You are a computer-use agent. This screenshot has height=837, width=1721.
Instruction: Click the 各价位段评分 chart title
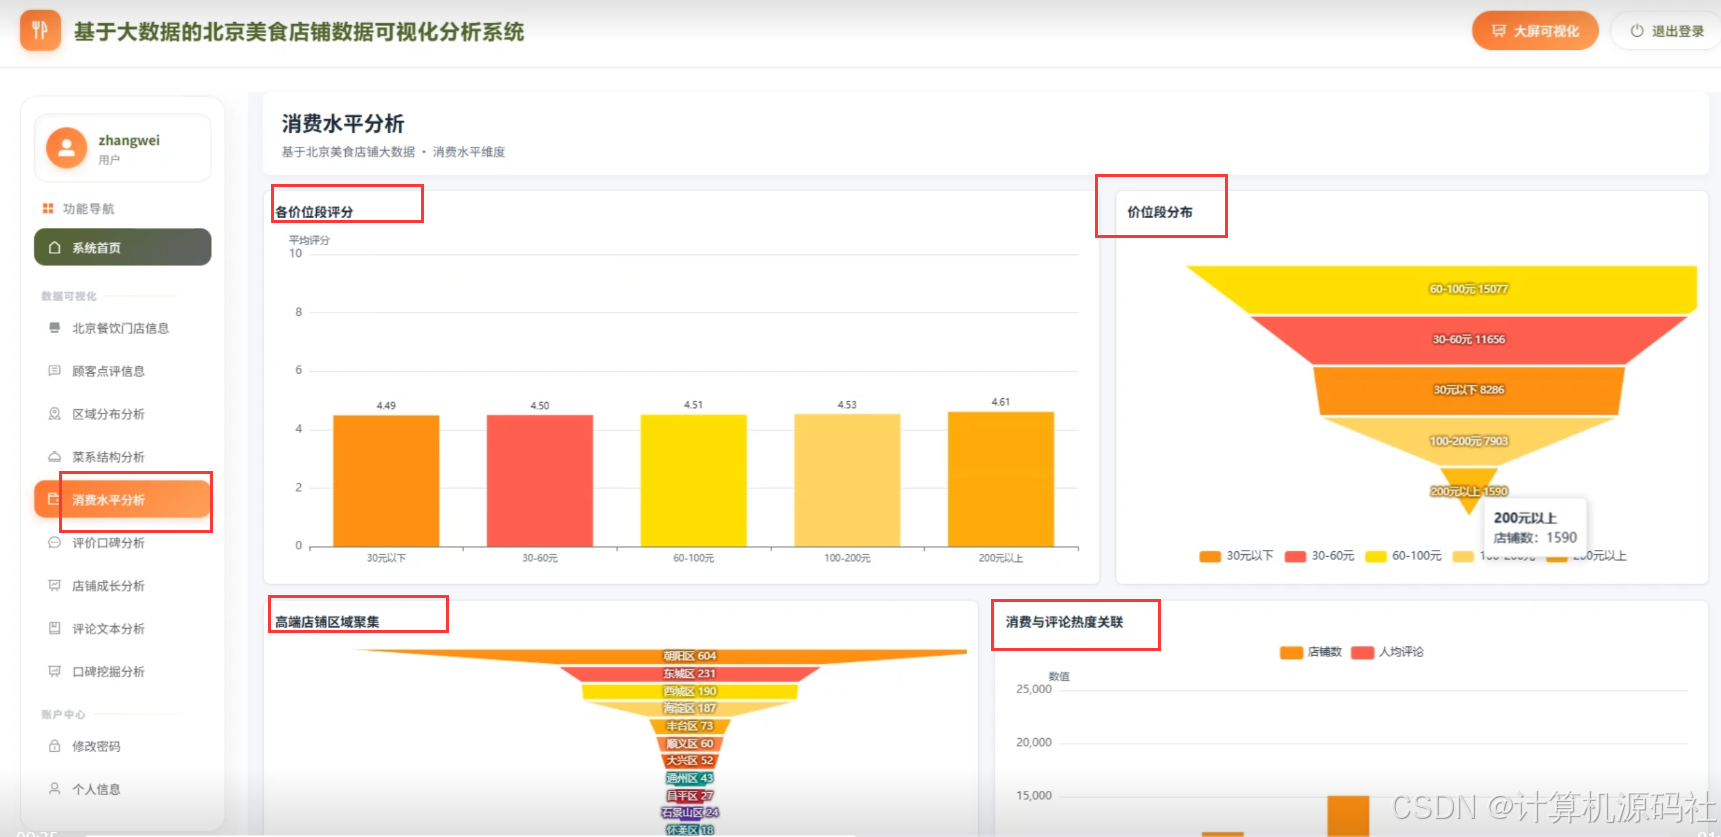[x=314, y=212]
